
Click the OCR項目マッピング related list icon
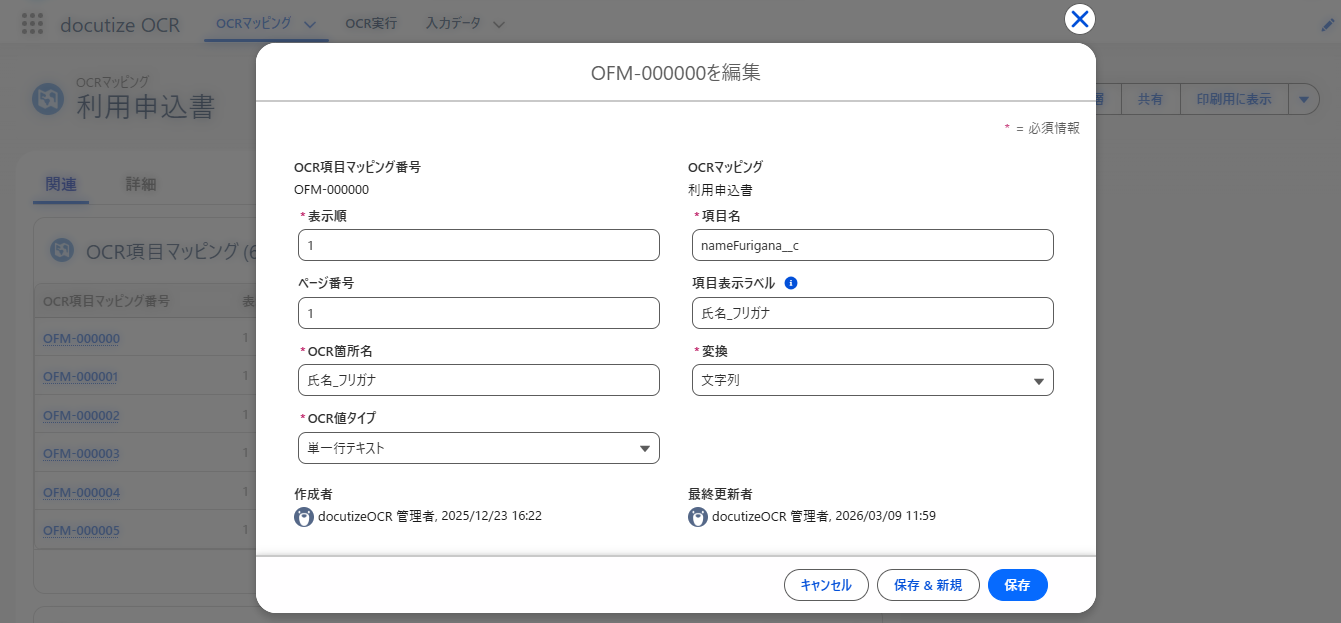point(60,251)
